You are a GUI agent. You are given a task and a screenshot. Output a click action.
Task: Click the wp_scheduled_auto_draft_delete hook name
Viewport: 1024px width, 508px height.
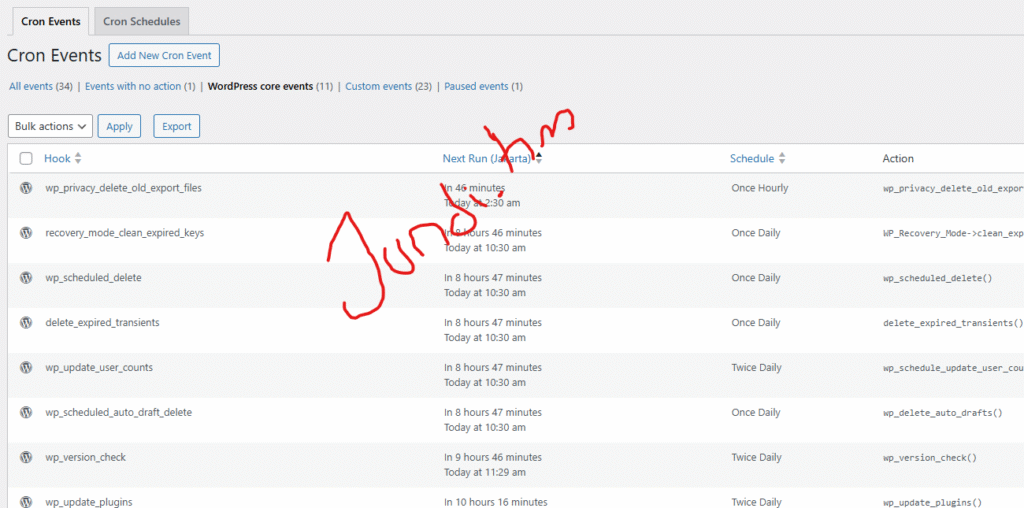[119, 413]
